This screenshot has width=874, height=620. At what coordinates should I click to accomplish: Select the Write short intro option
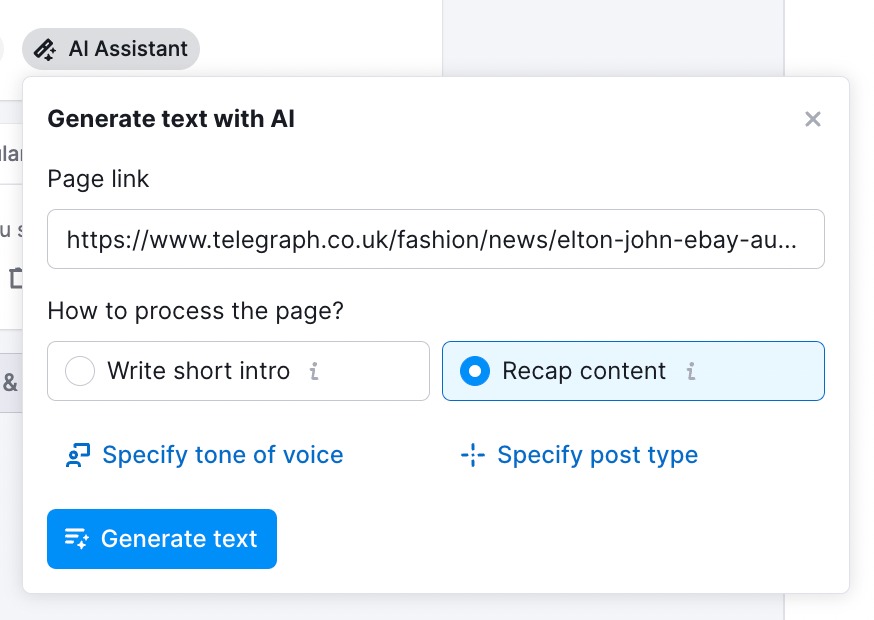tap(239, 371)
